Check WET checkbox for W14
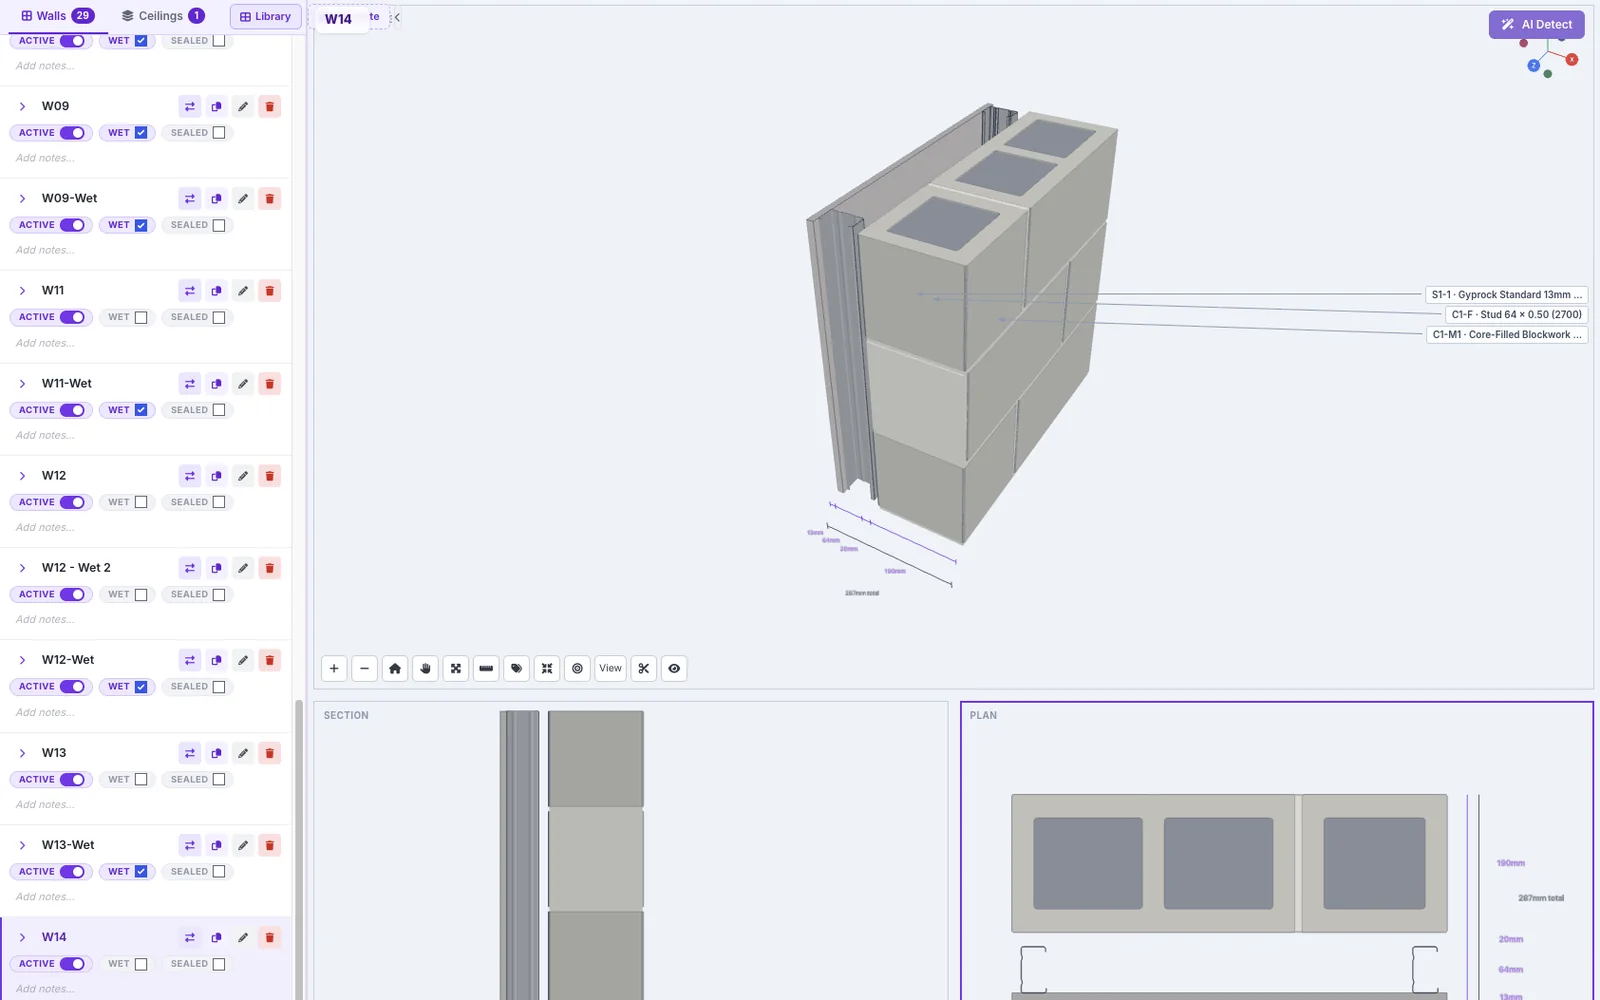1600x1000 pixels. (x=141, y=964)
